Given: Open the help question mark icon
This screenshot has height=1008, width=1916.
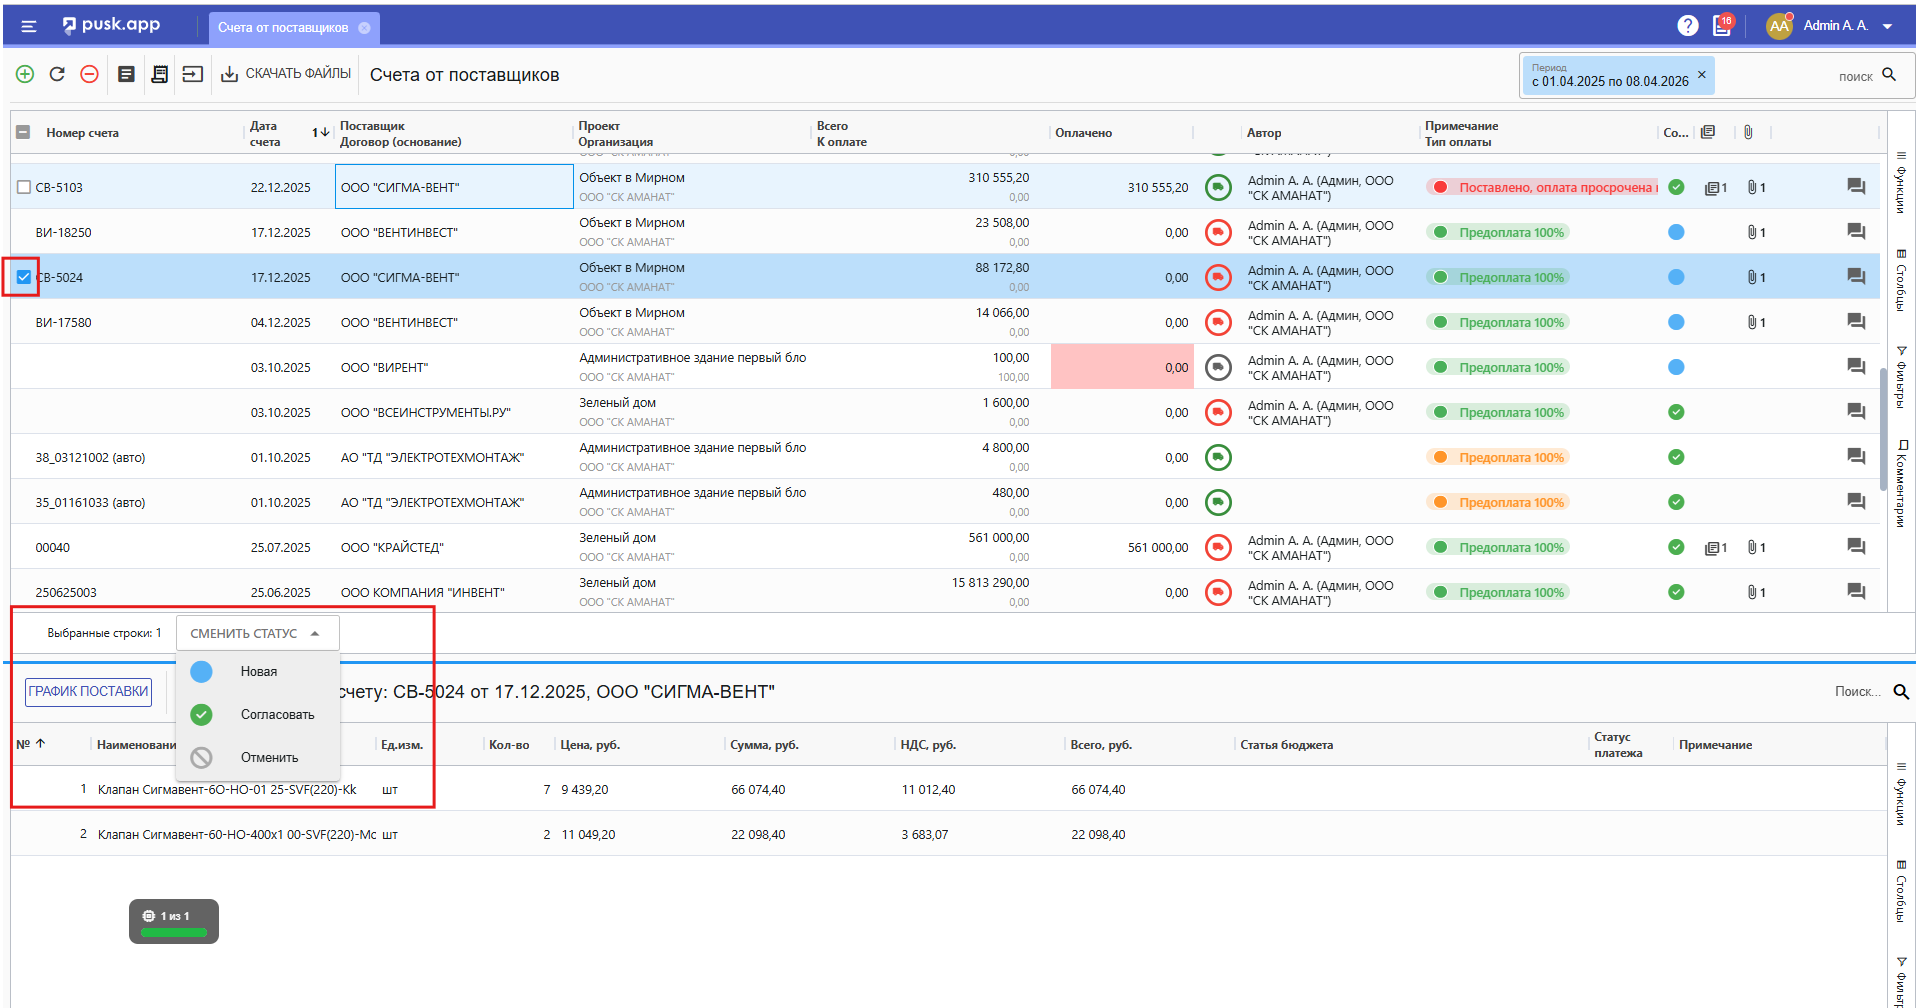Looking at the screenshot, I should click(x=1687, y=26).
